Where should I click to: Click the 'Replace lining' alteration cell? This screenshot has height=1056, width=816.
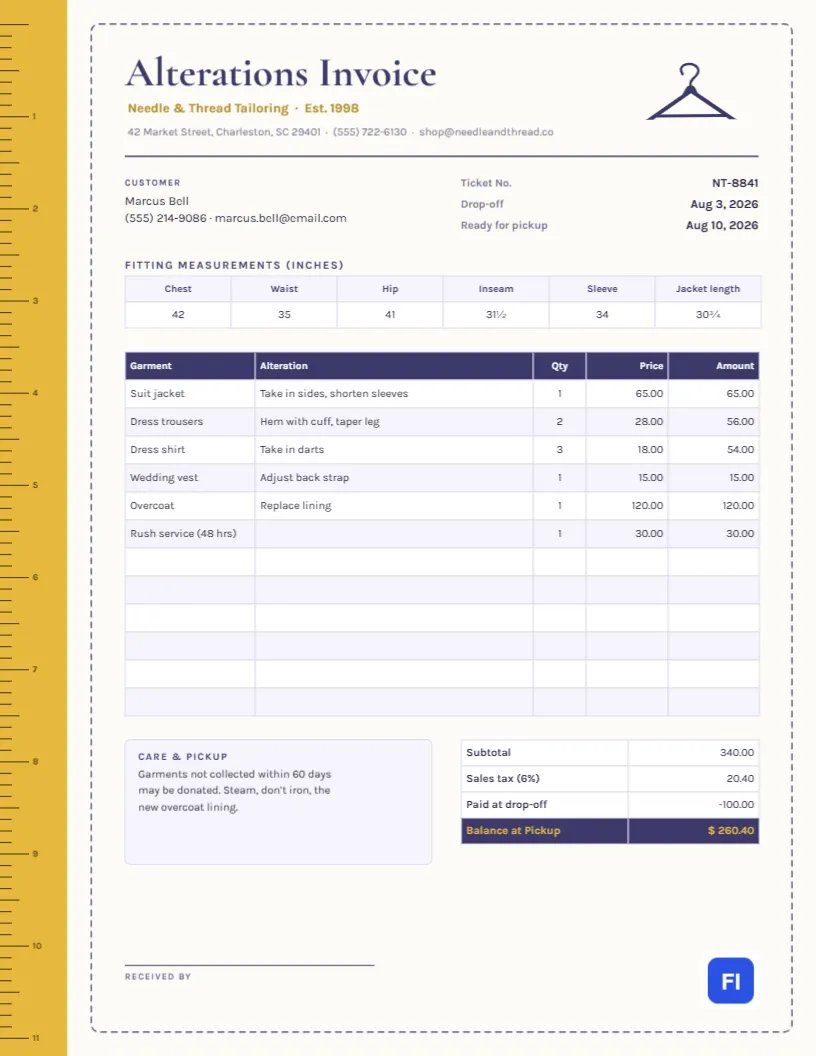[394, 505]
